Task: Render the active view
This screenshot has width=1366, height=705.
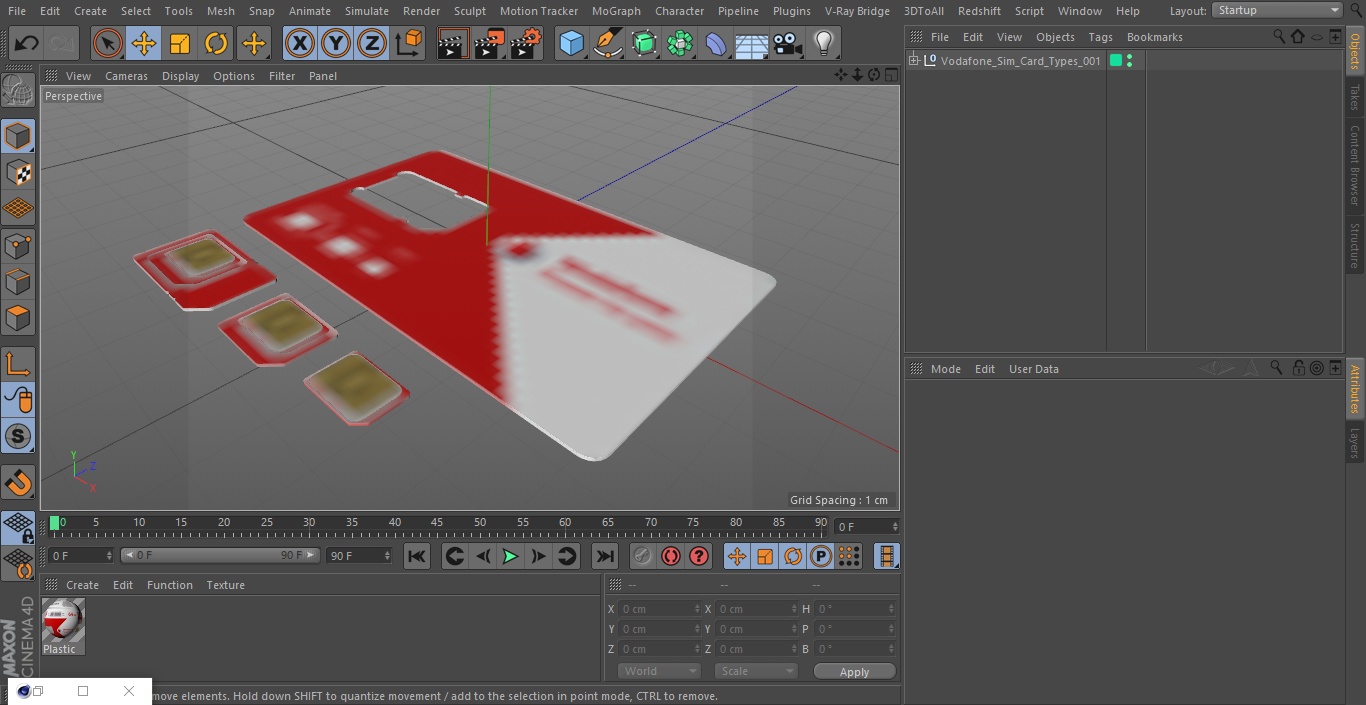Action: coord(453,43)
